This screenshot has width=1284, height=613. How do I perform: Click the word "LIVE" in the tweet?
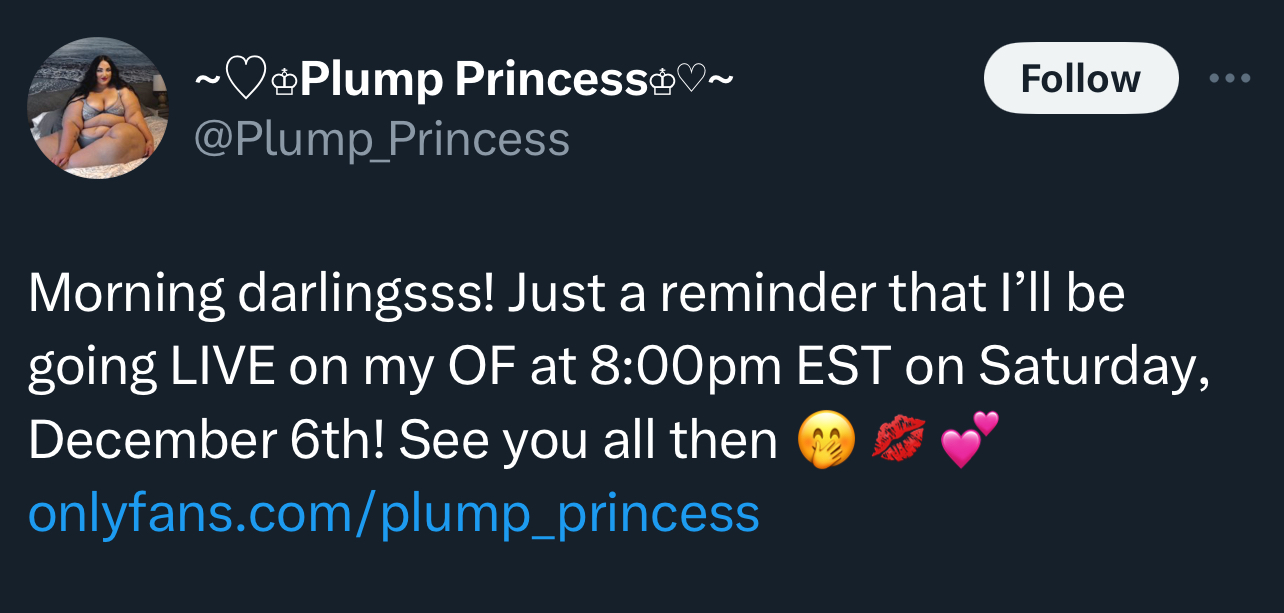click(x=222, y=369)
